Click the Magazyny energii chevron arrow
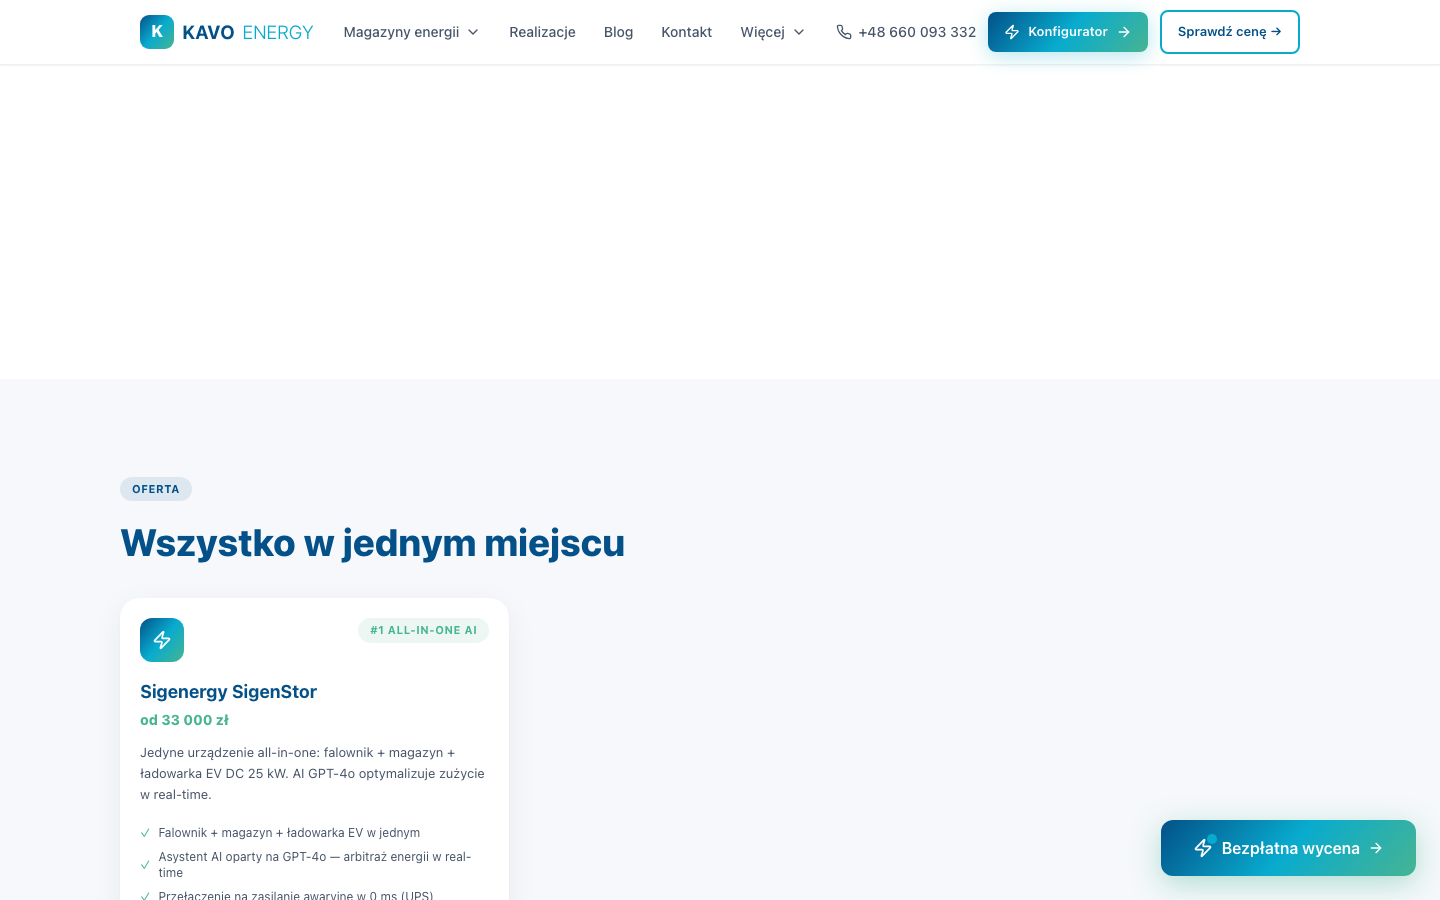The width and height of the screenshot is (1440, 900). 473,32
